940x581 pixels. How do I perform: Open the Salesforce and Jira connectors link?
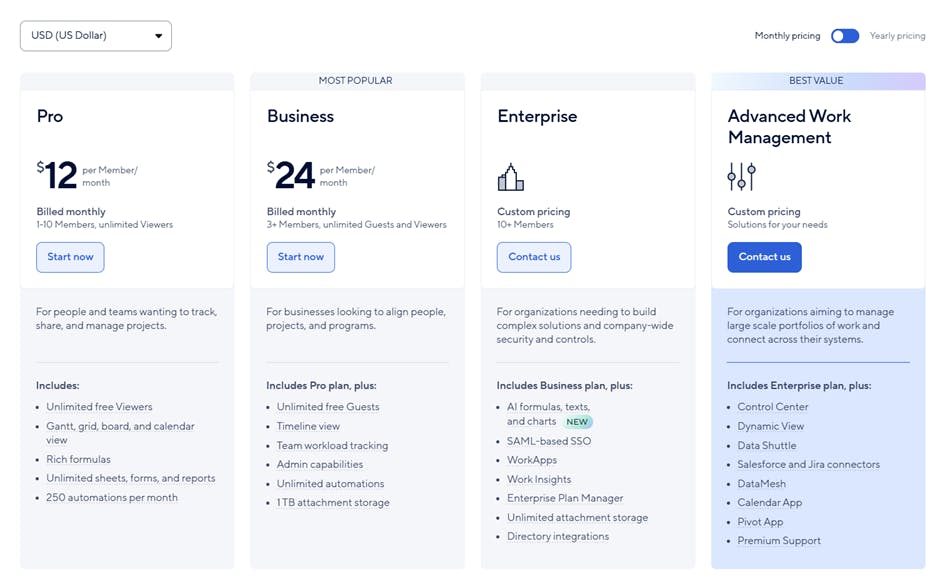(808, 464)
